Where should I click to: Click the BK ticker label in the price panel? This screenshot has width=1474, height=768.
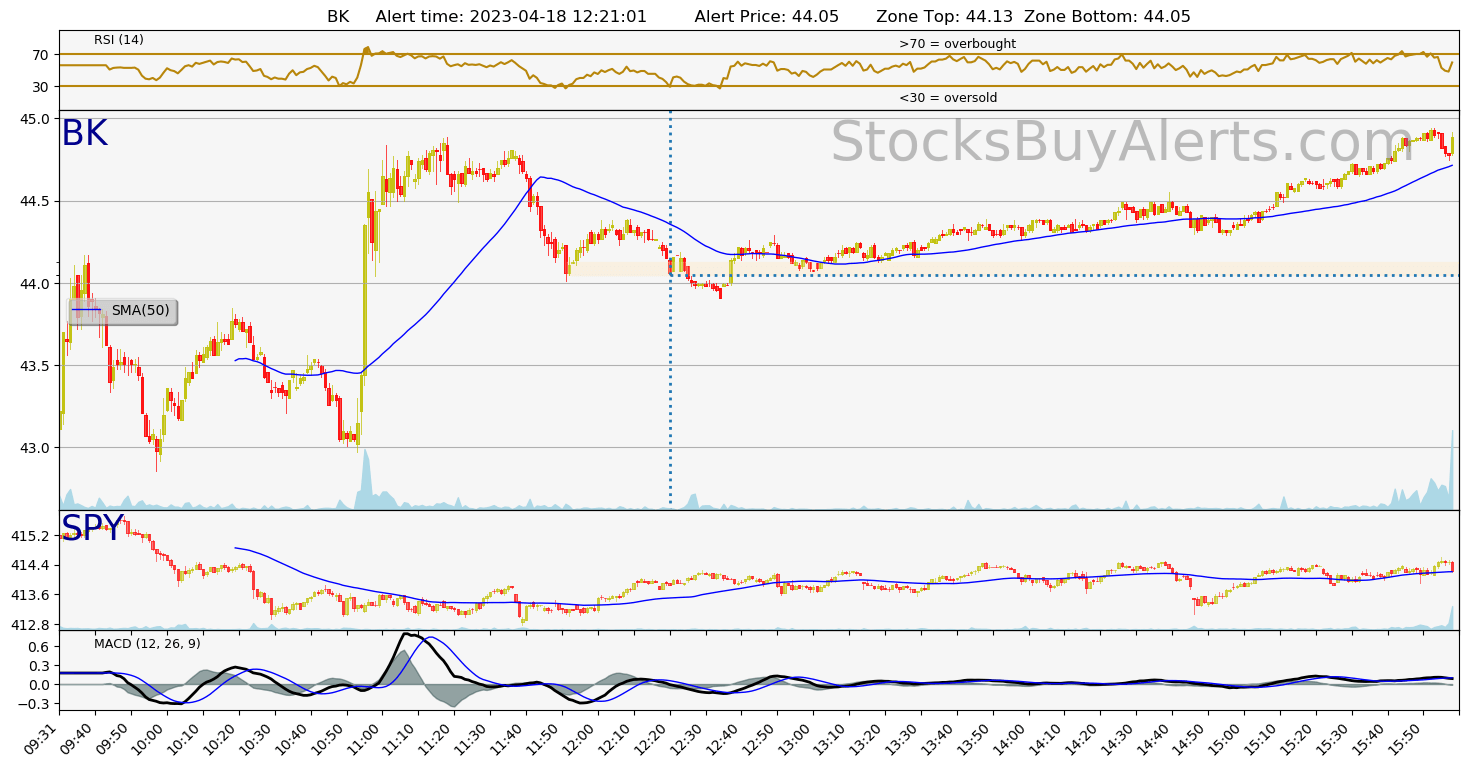pyautogui.click(x=84, y=134)
